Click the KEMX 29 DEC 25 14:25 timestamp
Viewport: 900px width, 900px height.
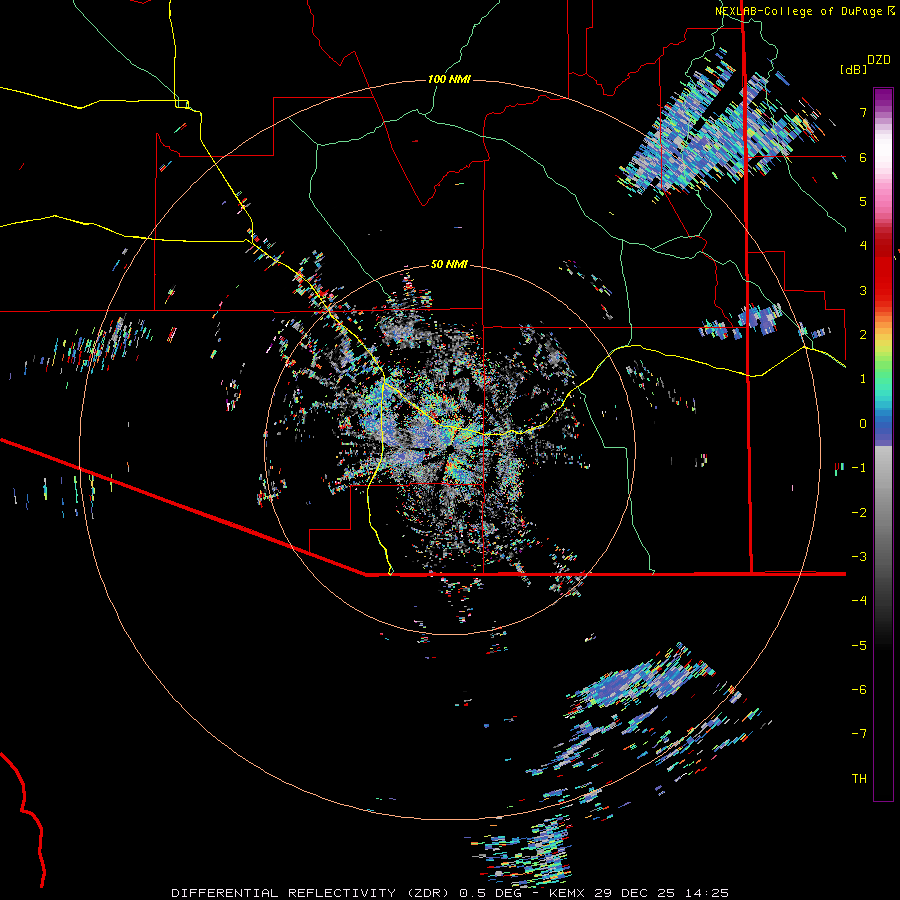(x=639, y=893)
